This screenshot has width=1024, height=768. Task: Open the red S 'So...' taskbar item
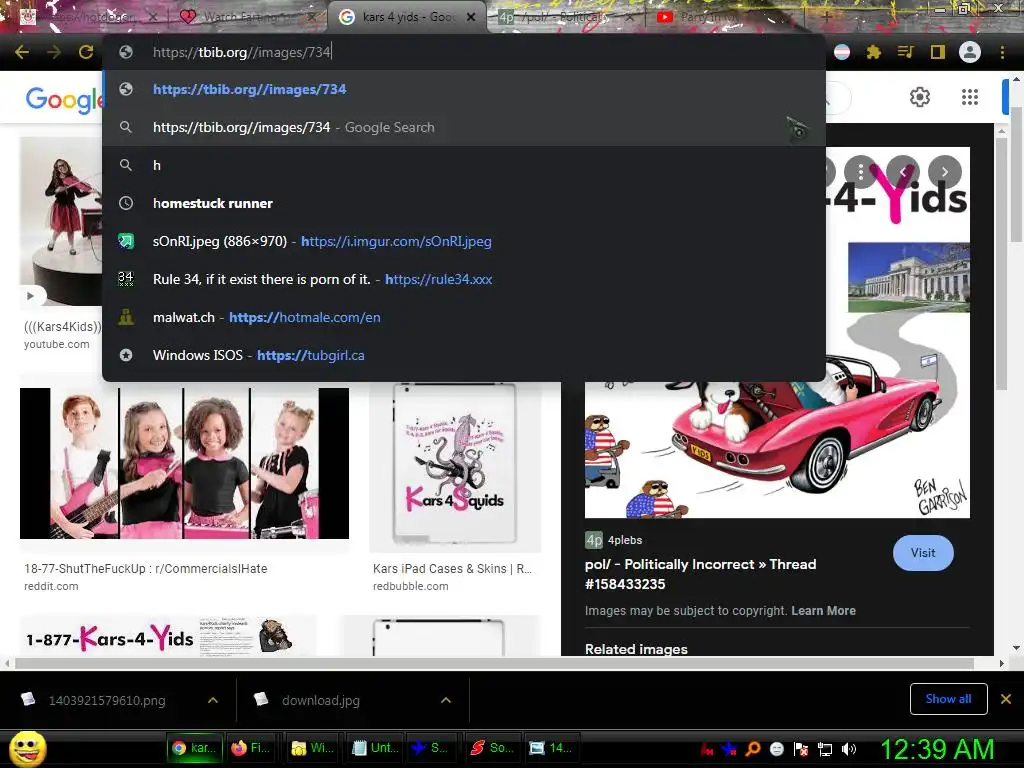(x=492, y=748)
